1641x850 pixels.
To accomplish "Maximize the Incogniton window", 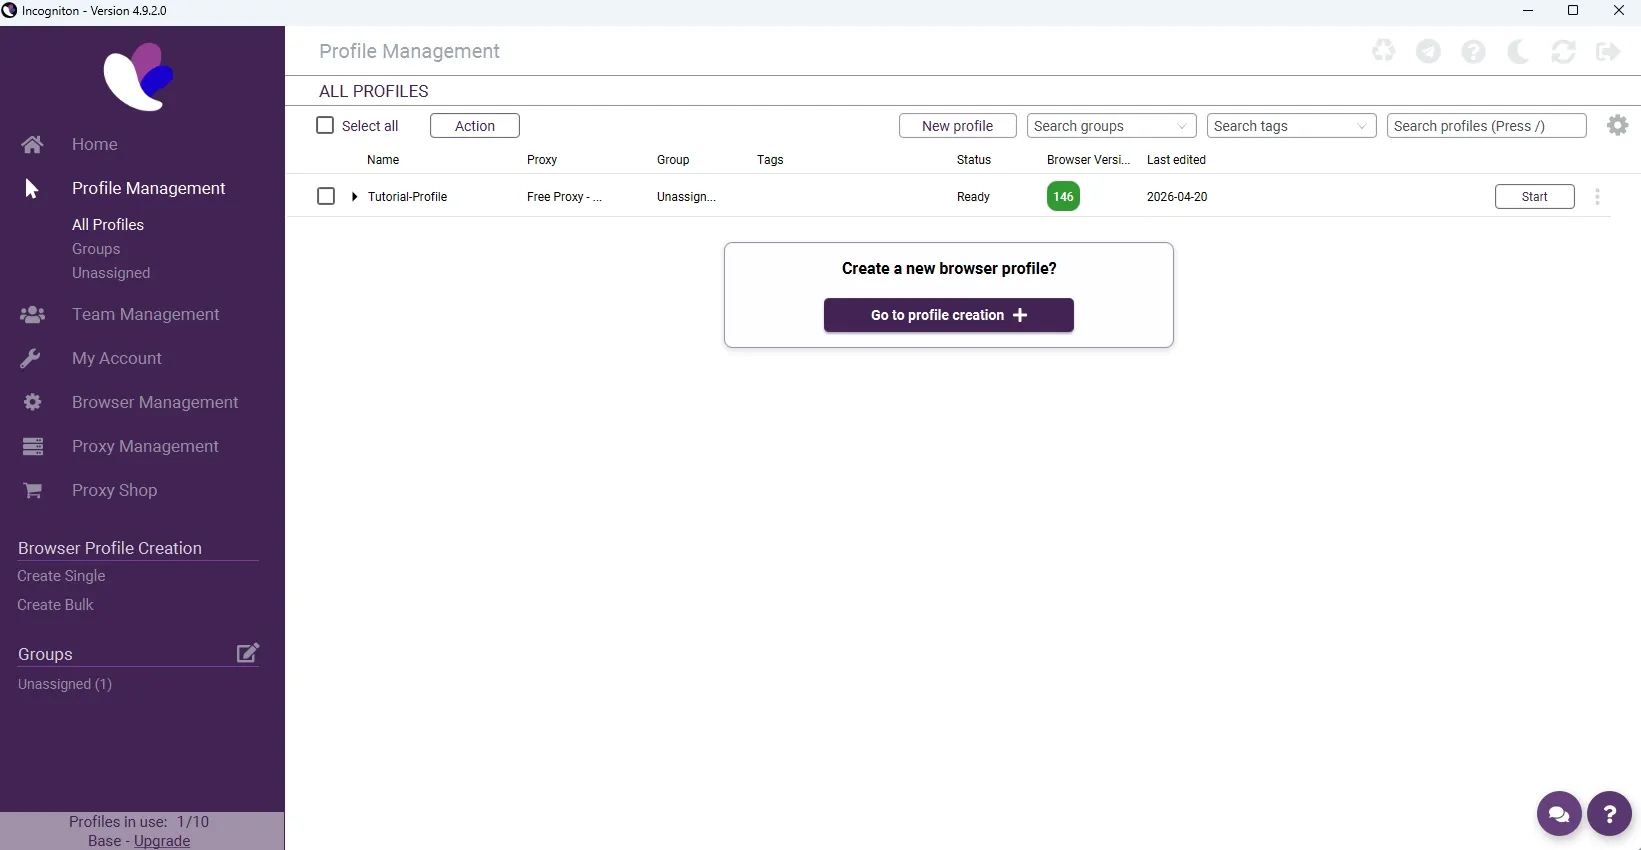I will pyautogui.click(x=1573, y=11).
